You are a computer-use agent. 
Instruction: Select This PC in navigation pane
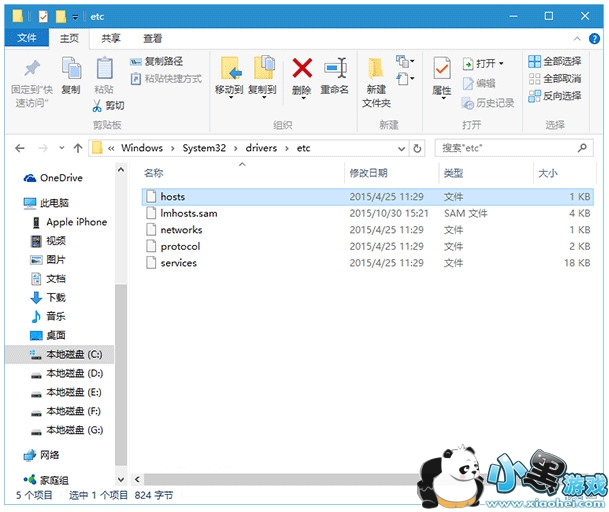[46, 203]
